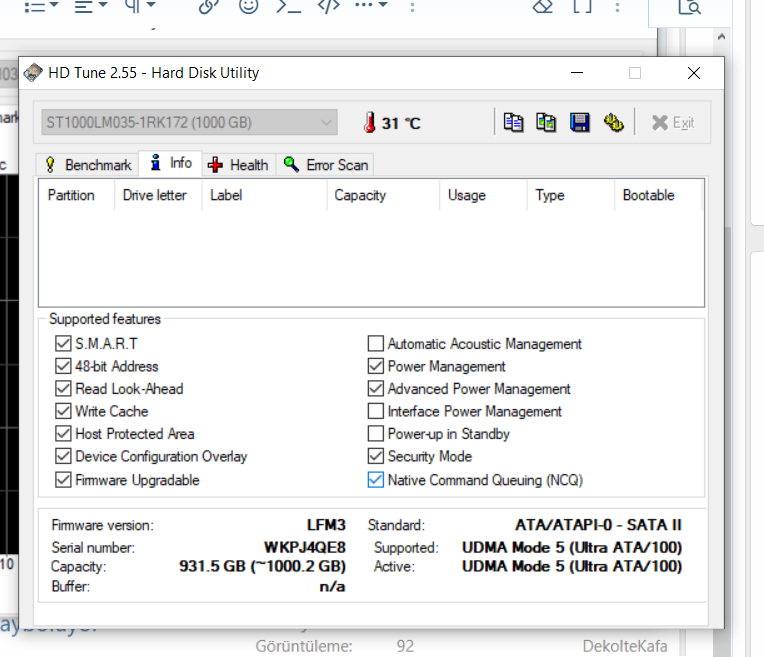Click the Exit button

(x=673, y=123)
